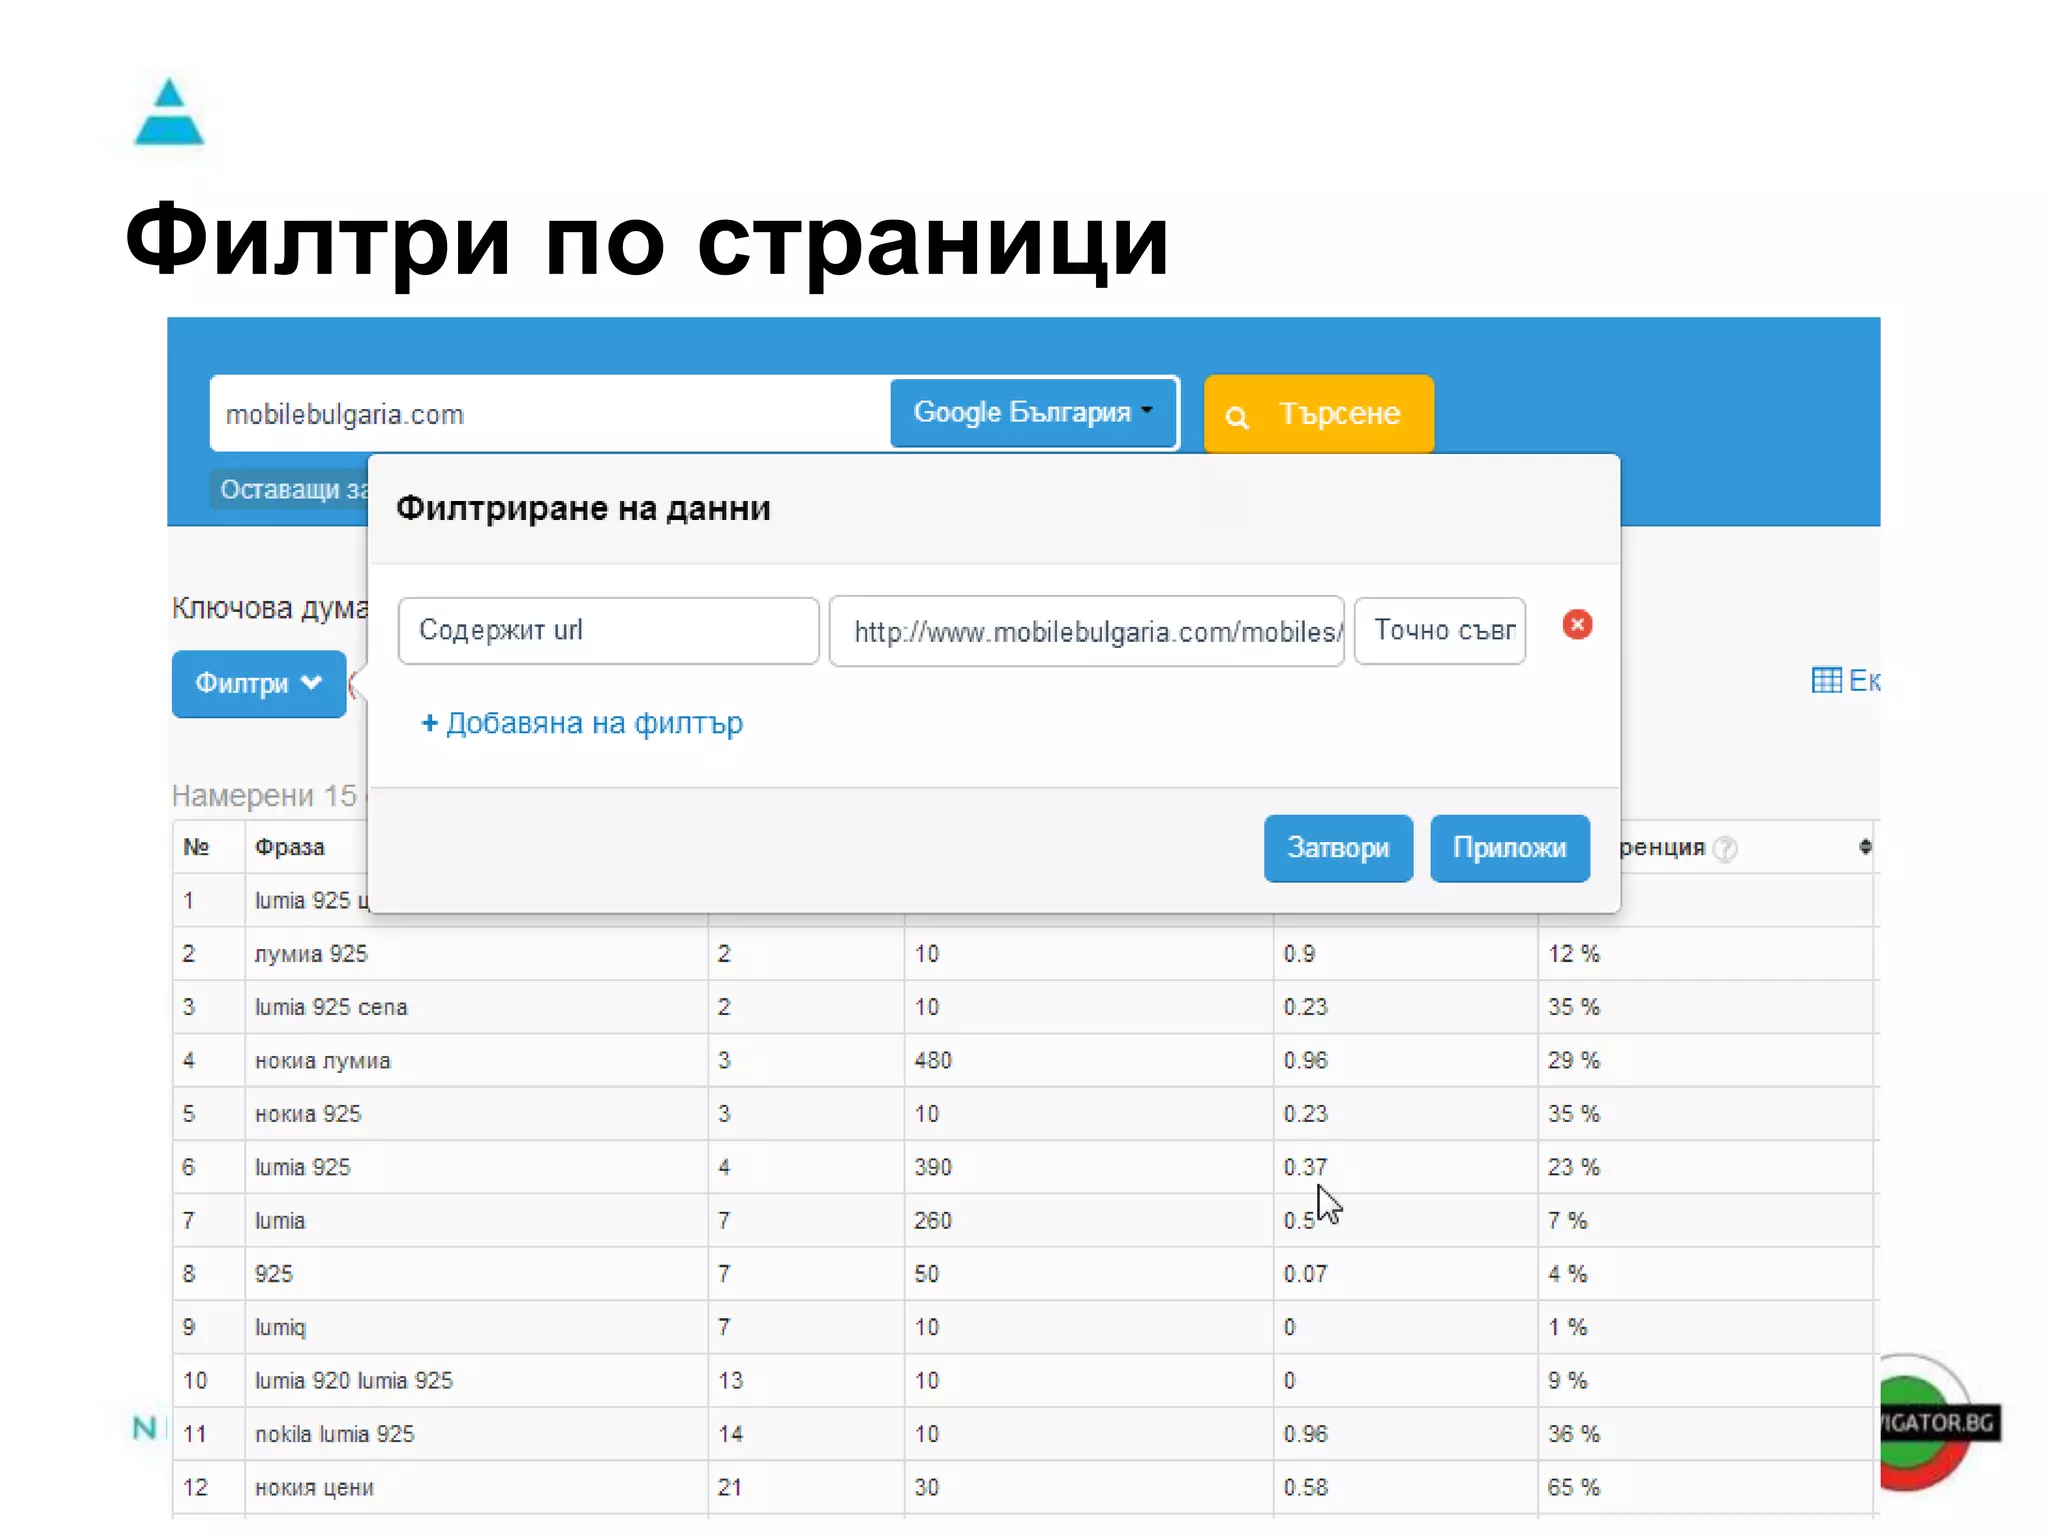Click the Затвори button
Viewport: 2048px width, 1536px height.
click(x=1338, y=848)
